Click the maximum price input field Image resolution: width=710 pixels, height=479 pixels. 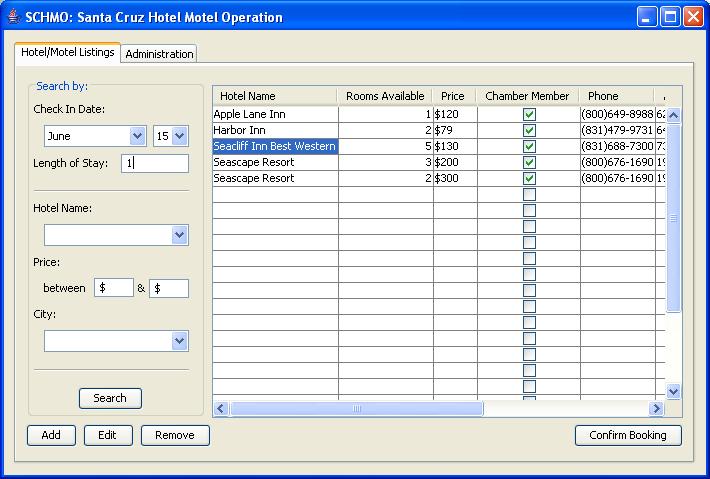point(169,288)
